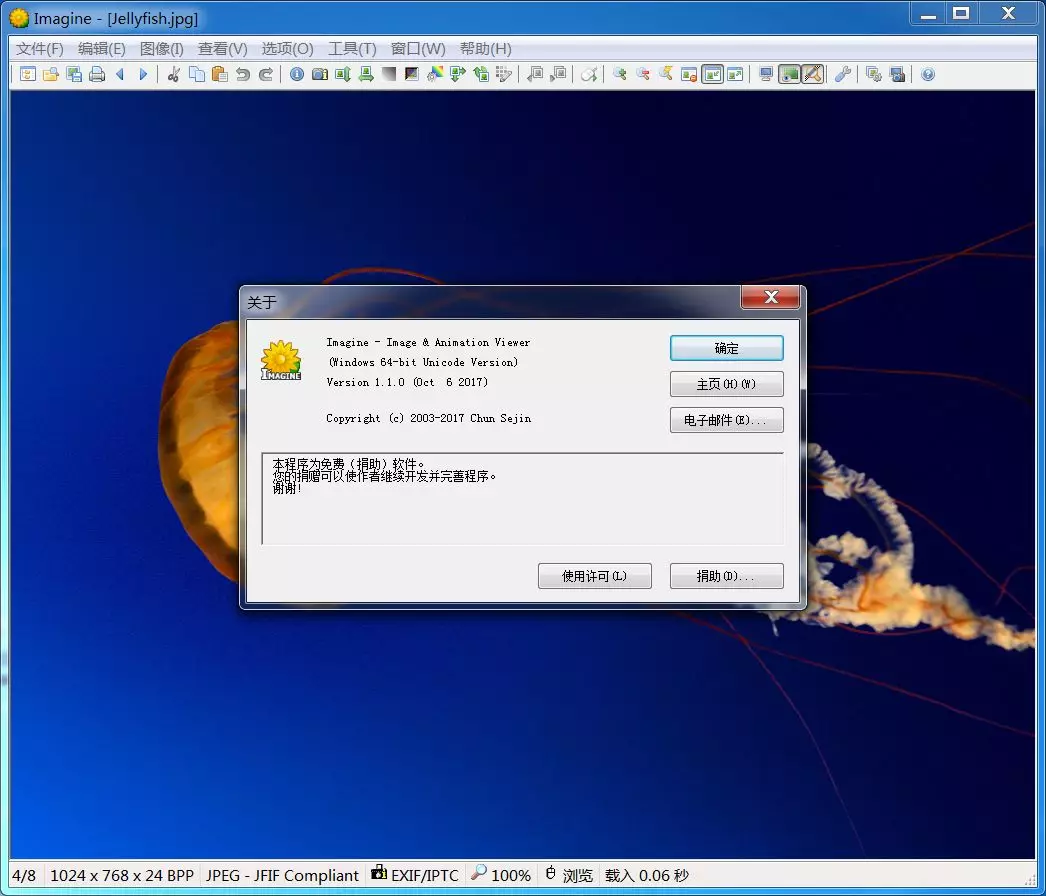Open the 帮助(H) menu
The image size is (1046, 896).
(485, 49)
